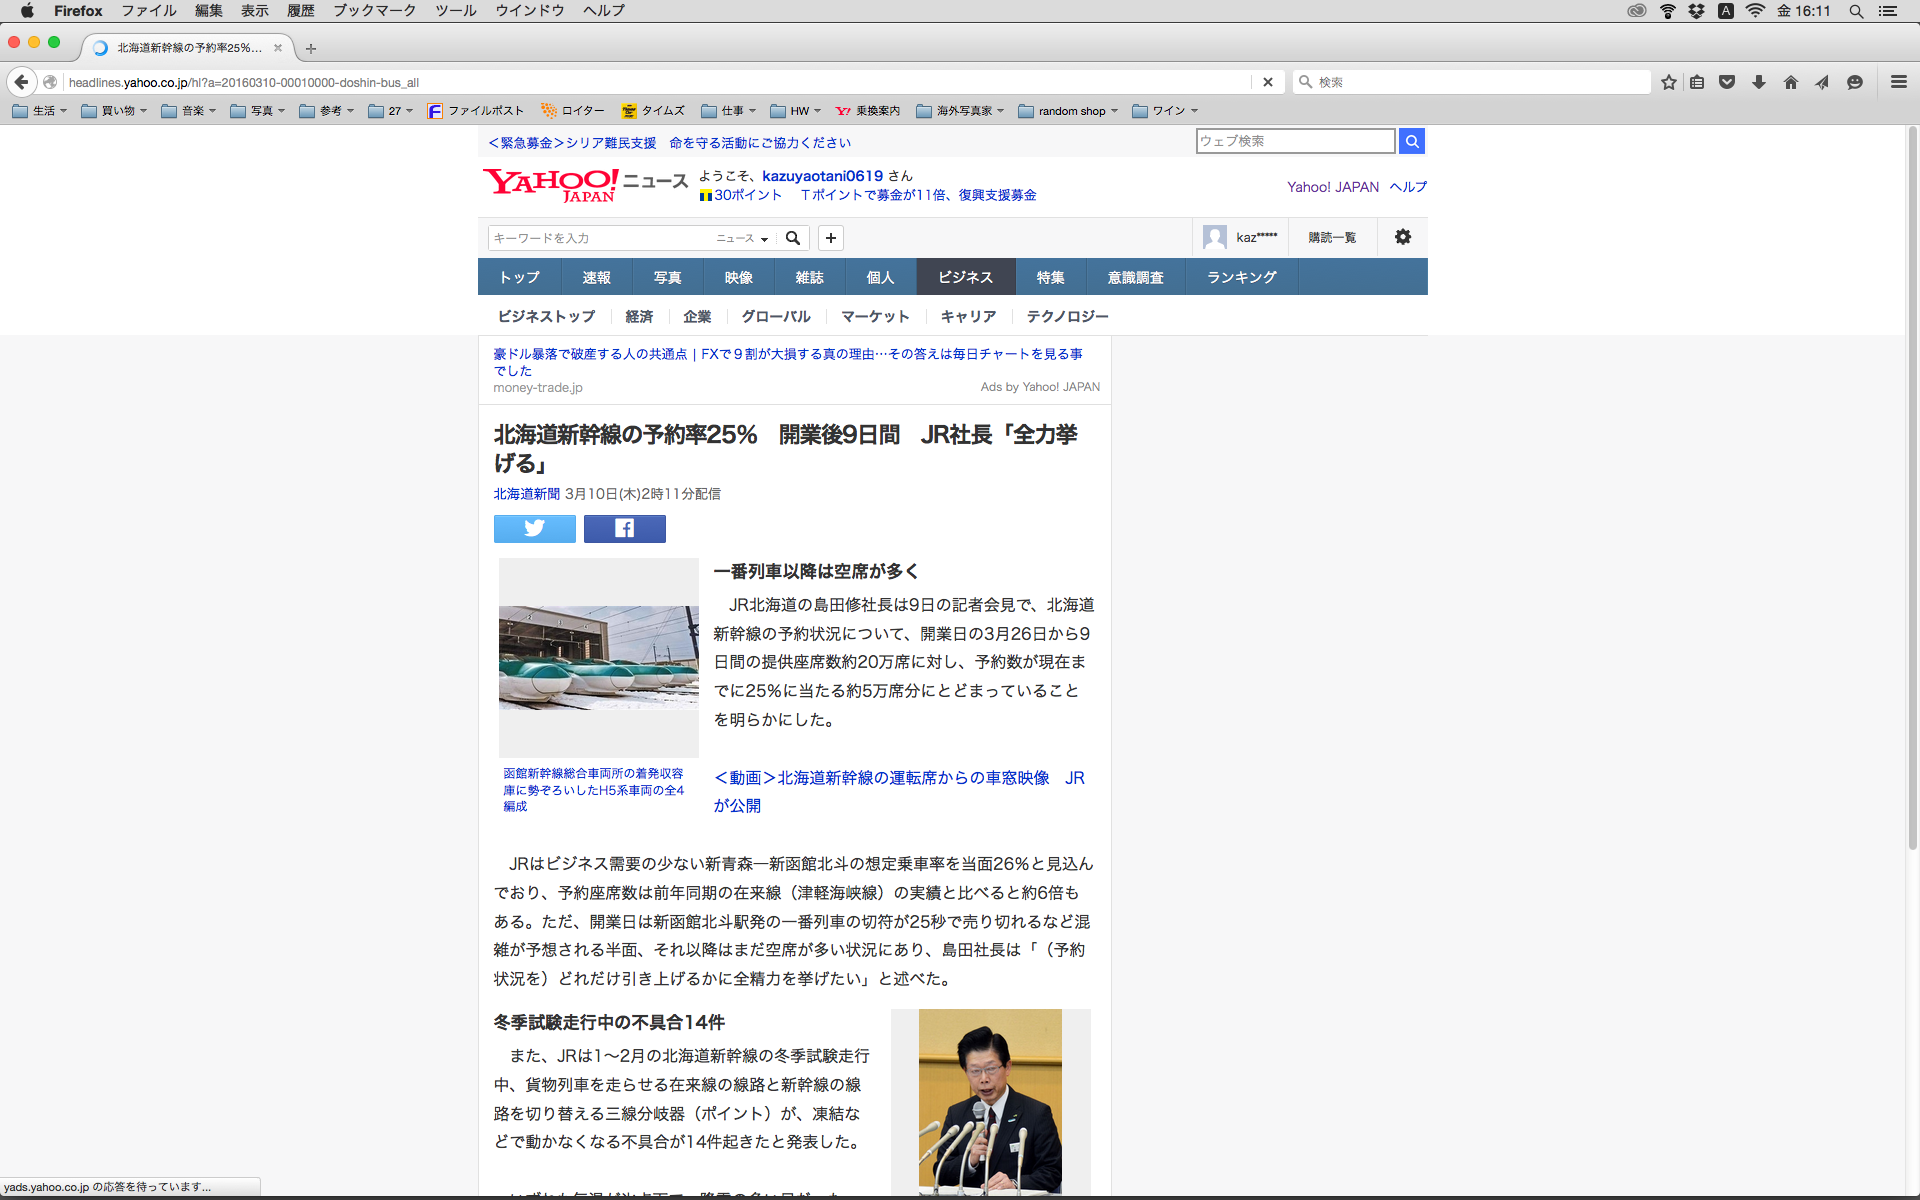The height and width of the screenshot is (1200, 1920).
Task: Open the Pocket save icon
Action: pyautogui.click(x=1727, y=82)
